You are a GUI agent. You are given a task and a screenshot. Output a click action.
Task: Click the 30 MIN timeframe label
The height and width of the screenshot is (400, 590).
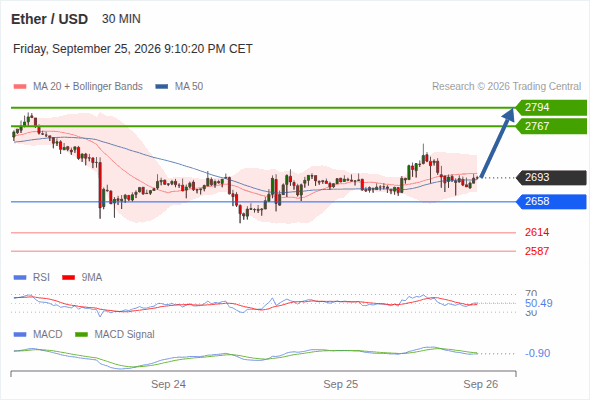pyautogui.click(x=121, y=19)
